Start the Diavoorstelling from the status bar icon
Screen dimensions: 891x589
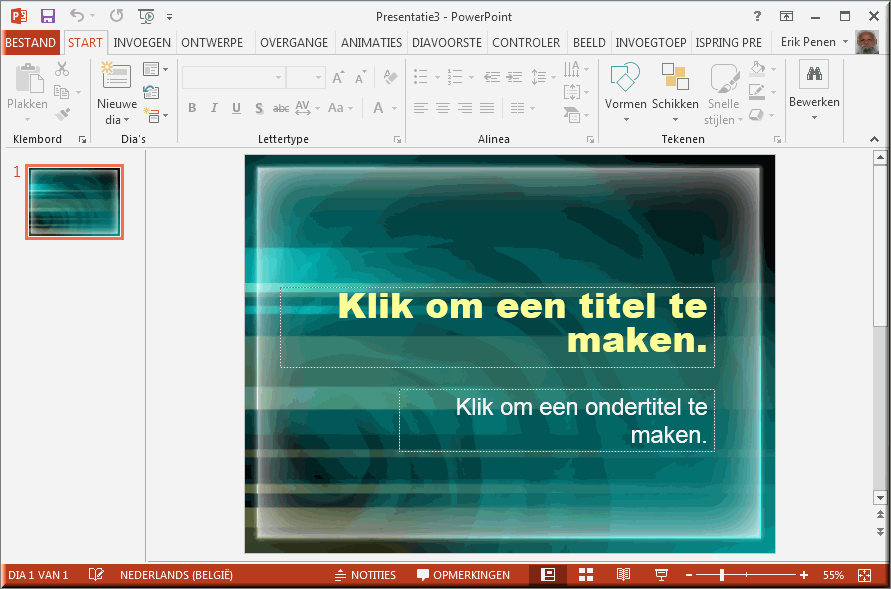pos(660,575)
